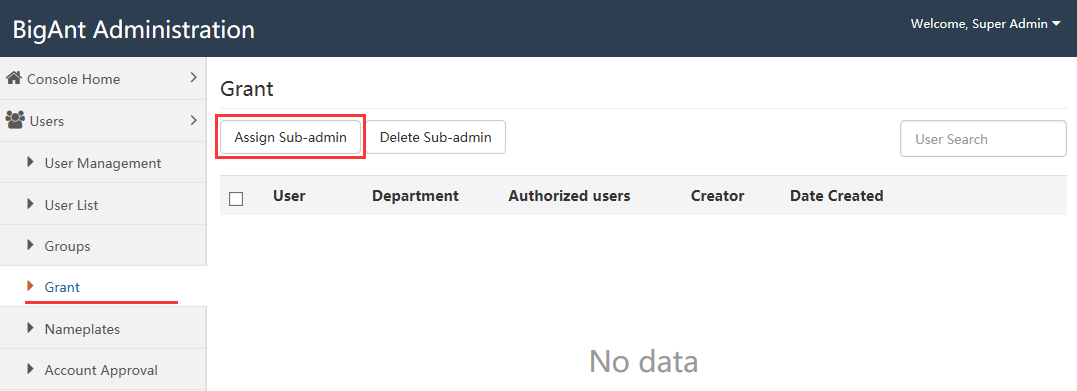Click the Users group icon
This screenshot has width=1077, height=391.
click(15, 120)
